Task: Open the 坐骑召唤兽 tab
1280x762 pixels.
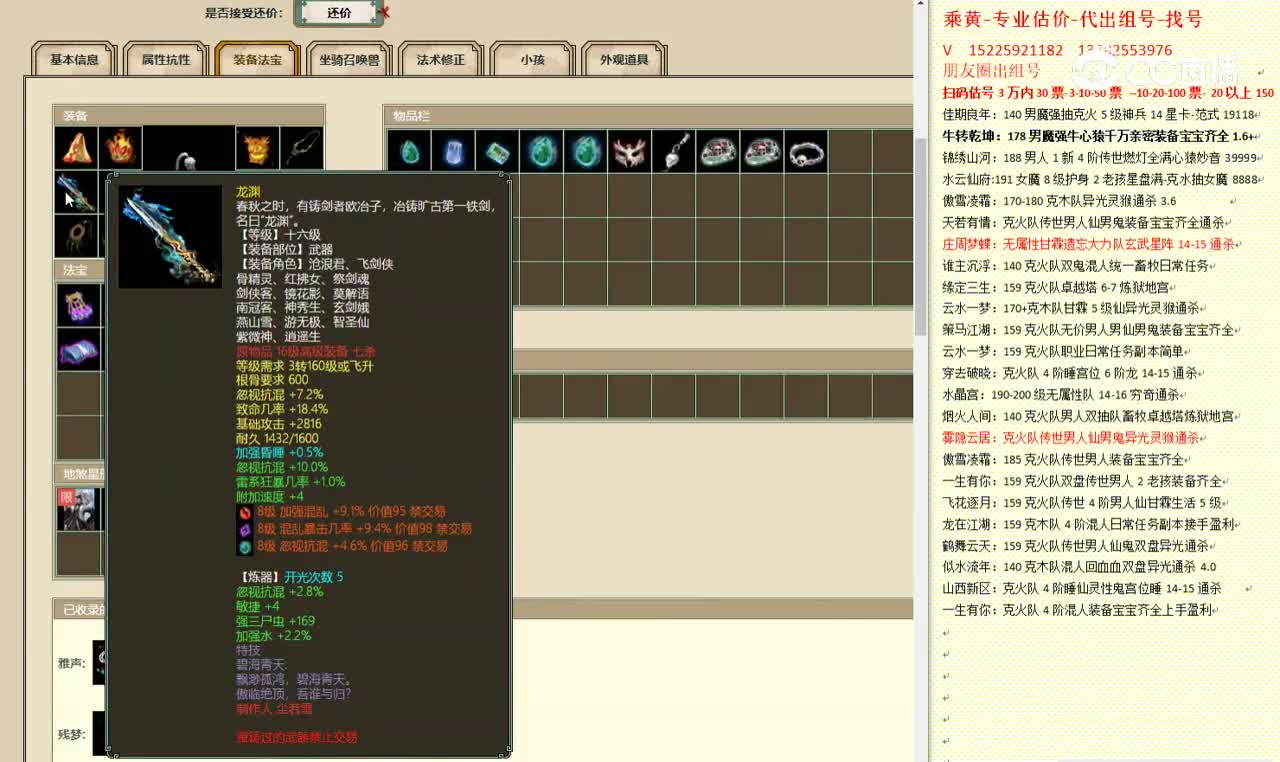Action: tap(349, 60)
